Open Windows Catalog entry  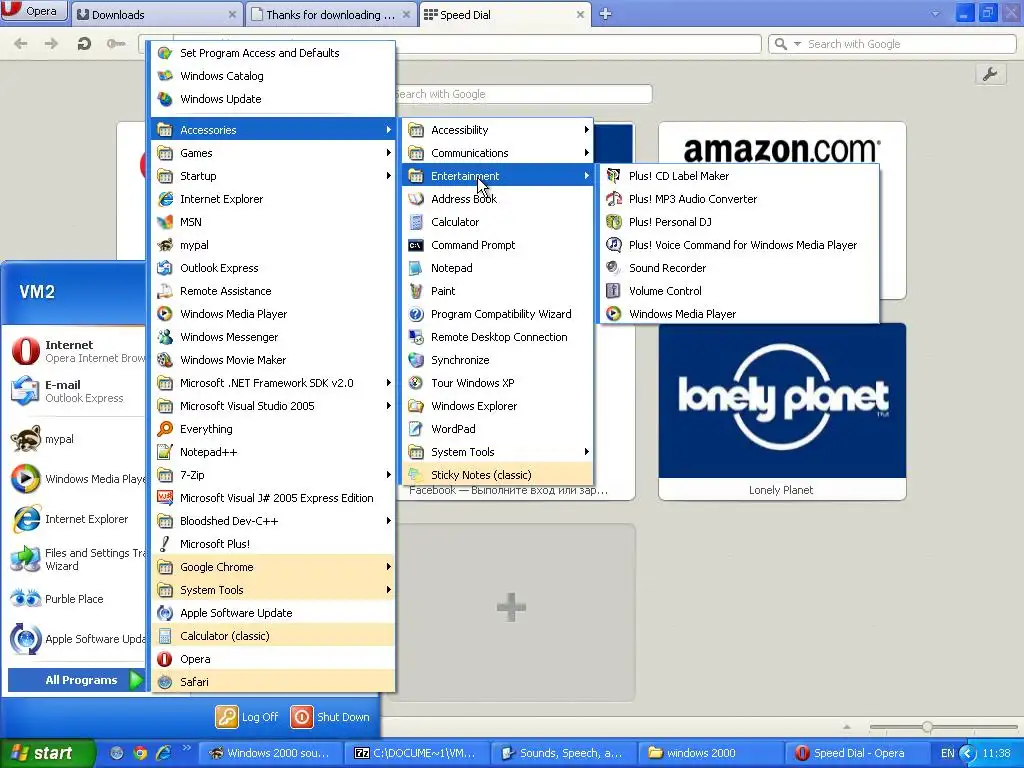point(273,76)
